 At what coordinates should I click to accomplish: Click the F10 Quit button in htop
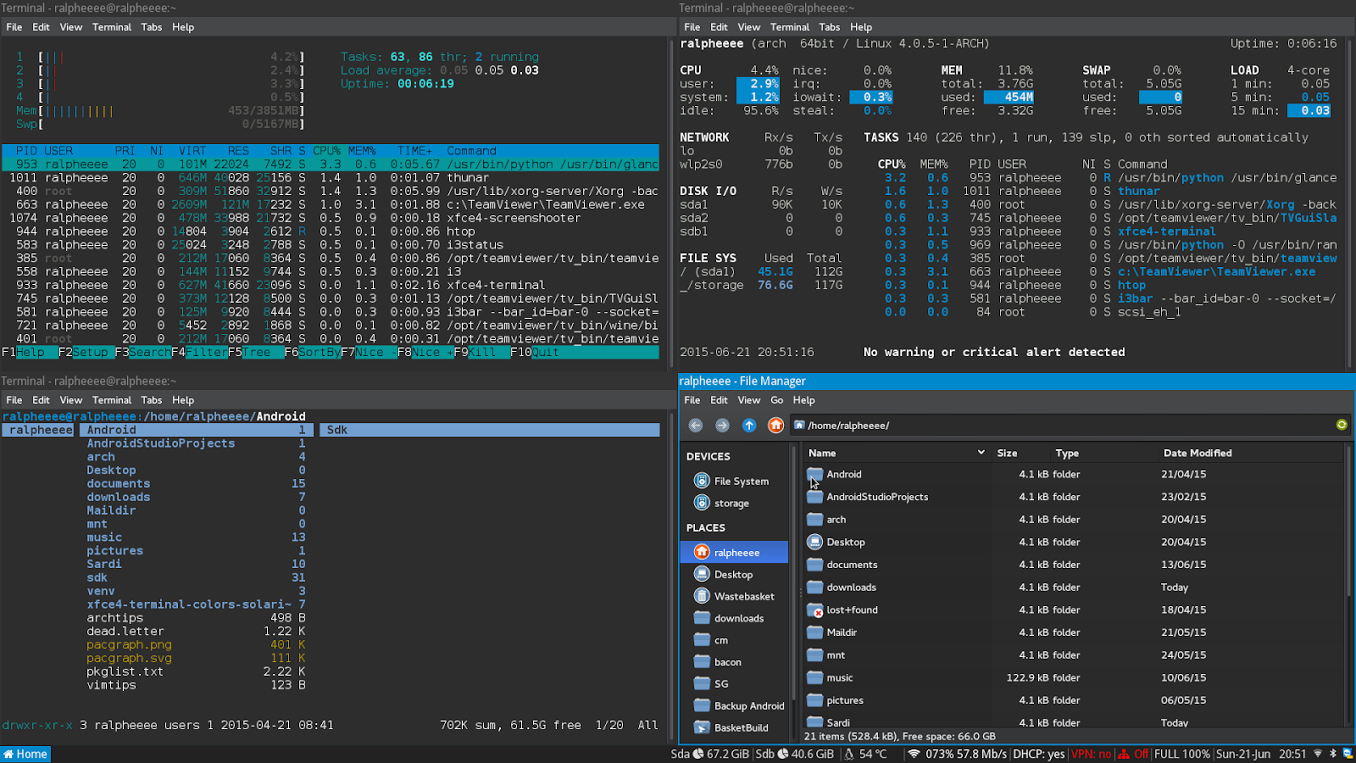coord(536,352)
